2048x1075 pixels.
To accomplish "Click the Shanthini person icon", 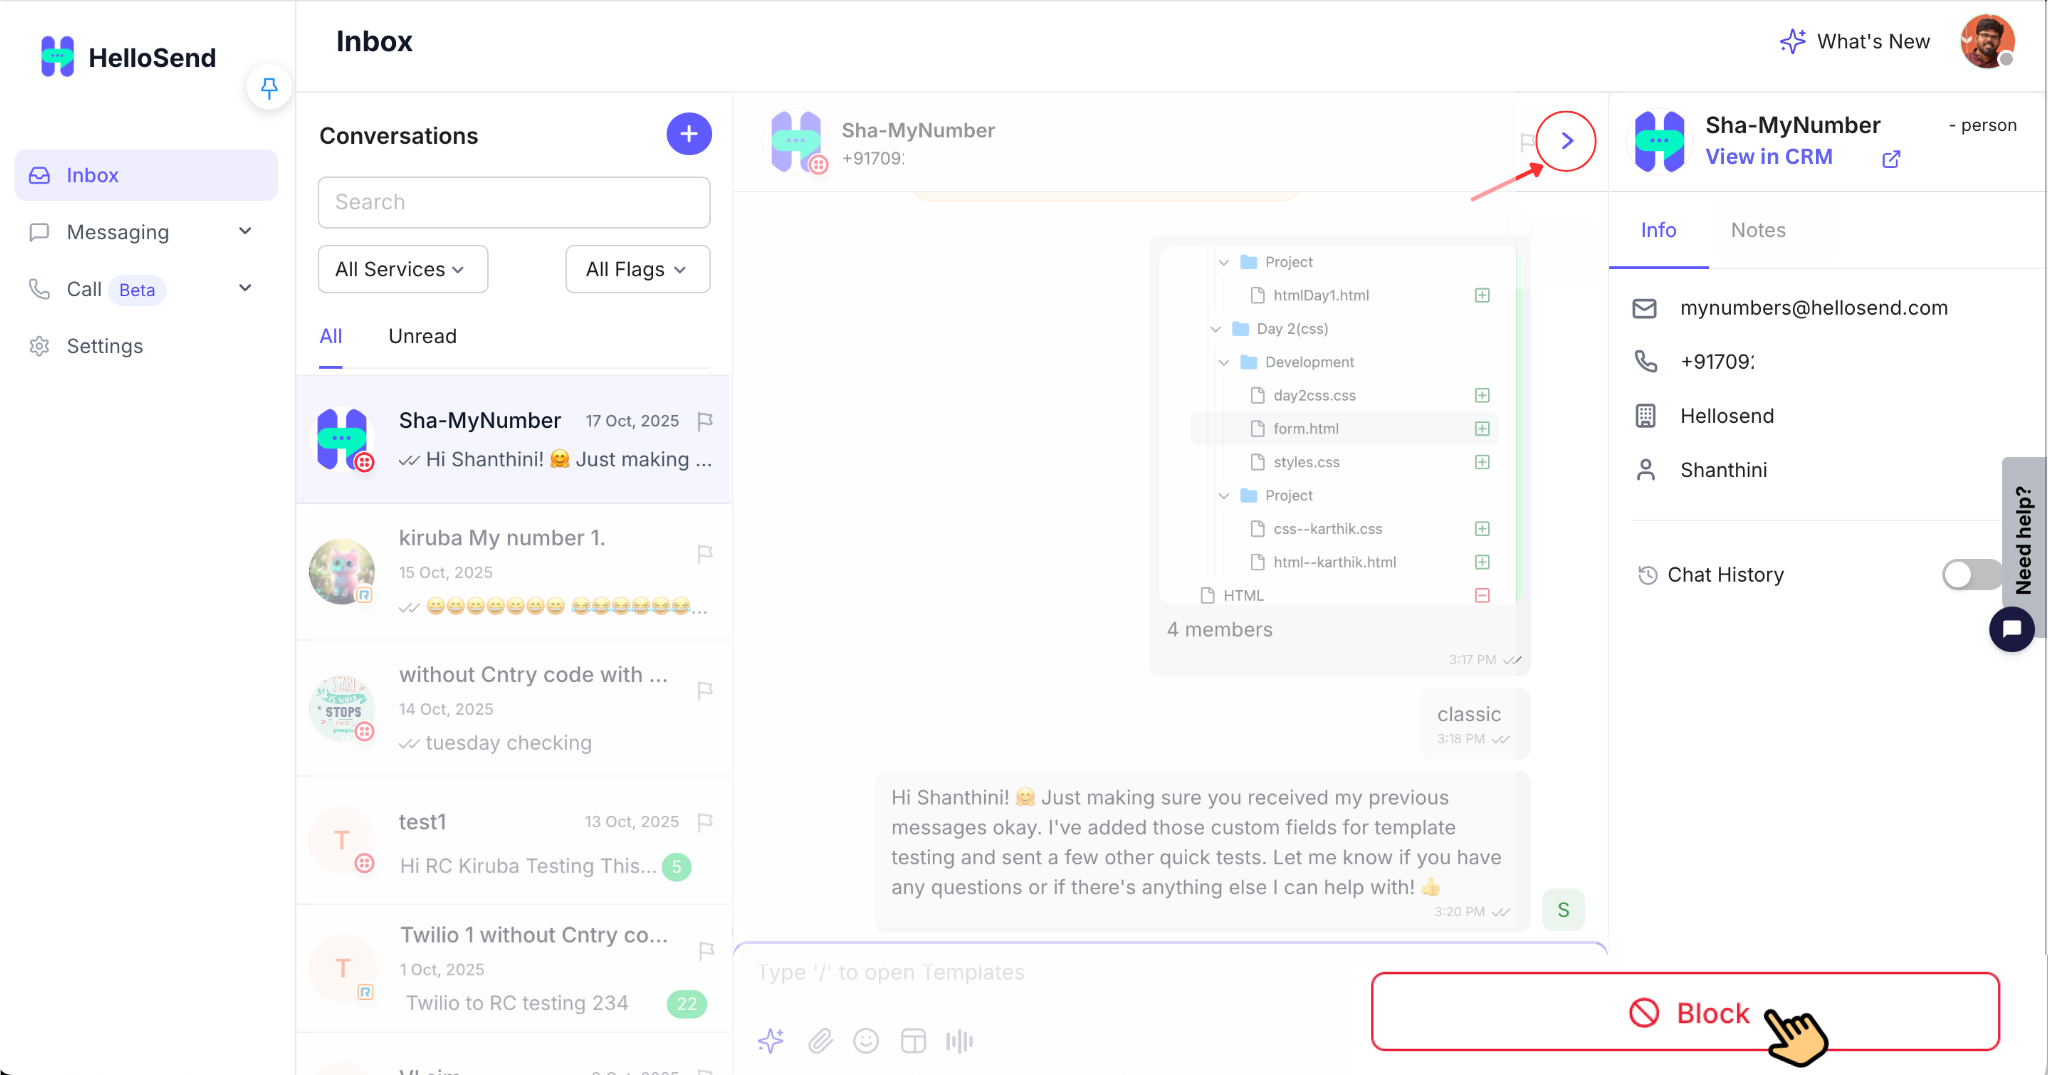I will (x=1645, y=470).
